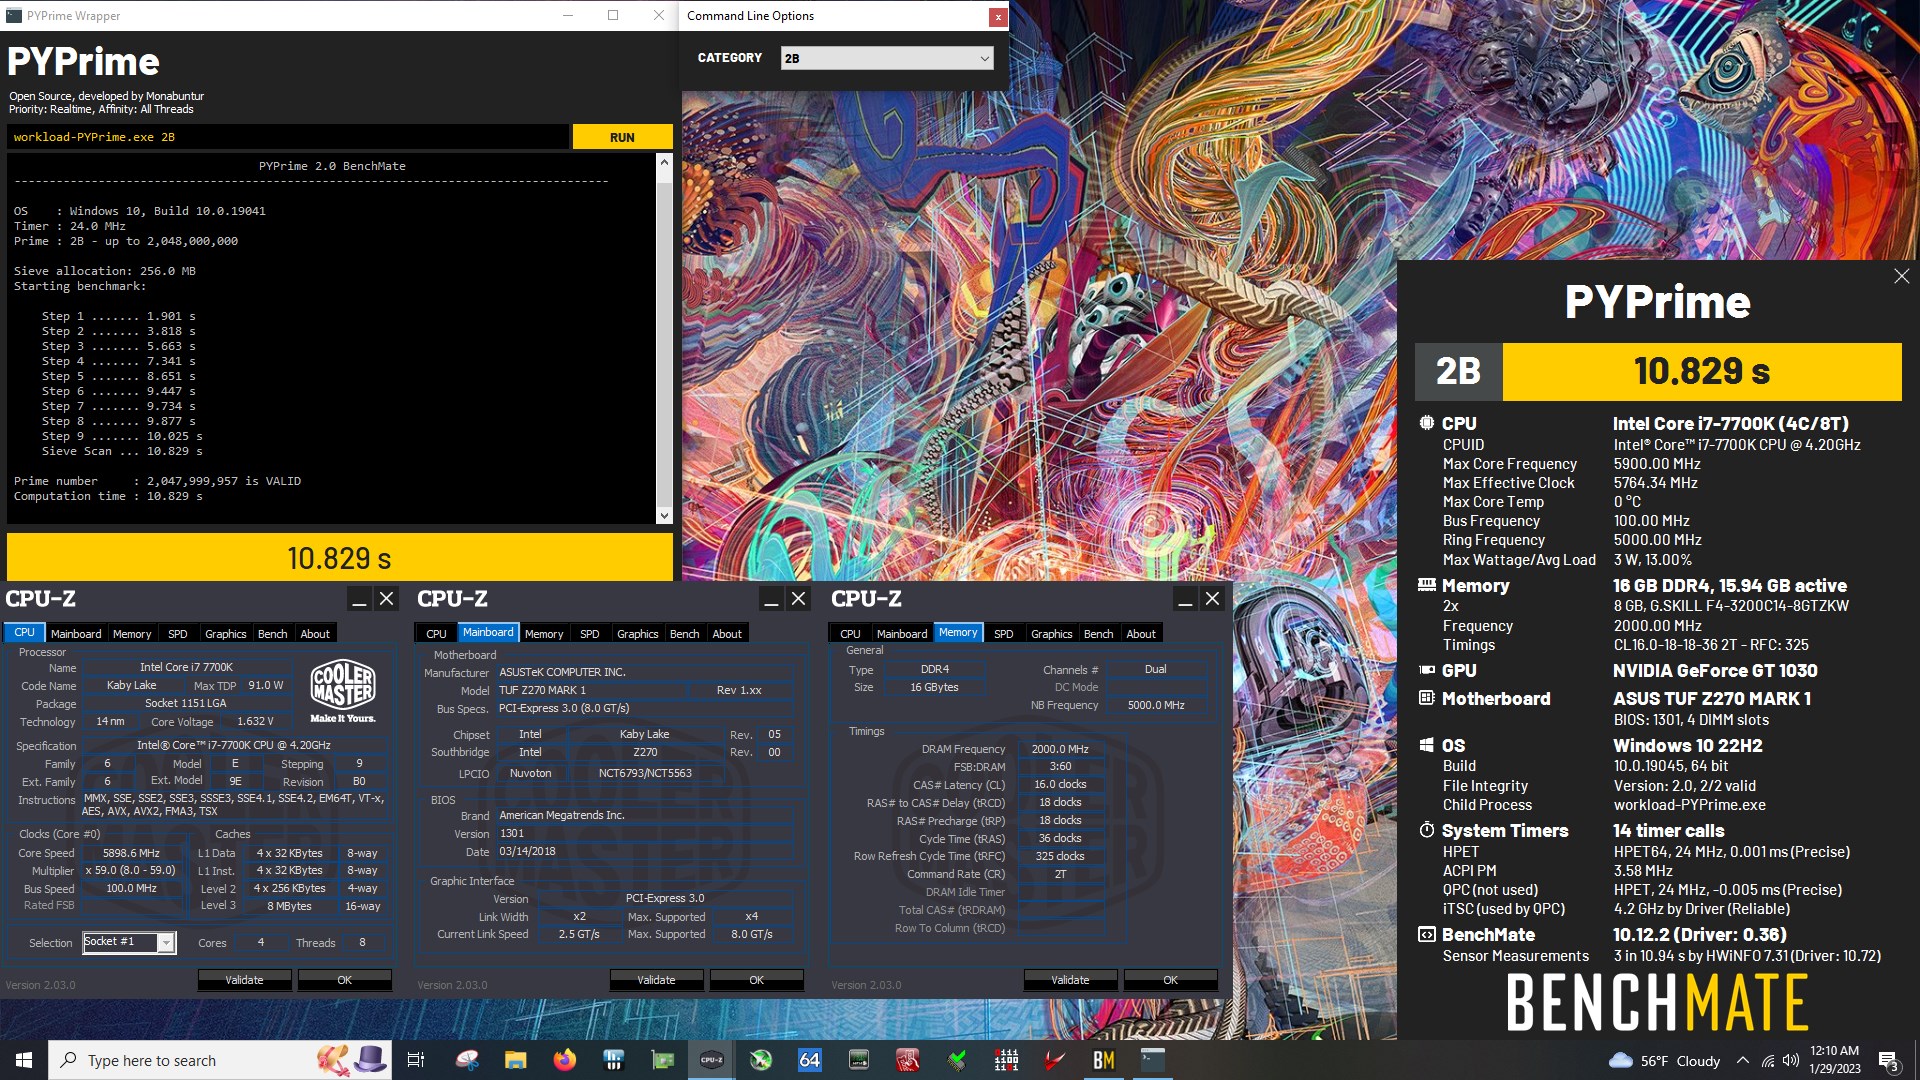Open Bench tab in the Memory CPU-Z window
Viewport: 1920px width, 1080px height.
click(1099, 634)
